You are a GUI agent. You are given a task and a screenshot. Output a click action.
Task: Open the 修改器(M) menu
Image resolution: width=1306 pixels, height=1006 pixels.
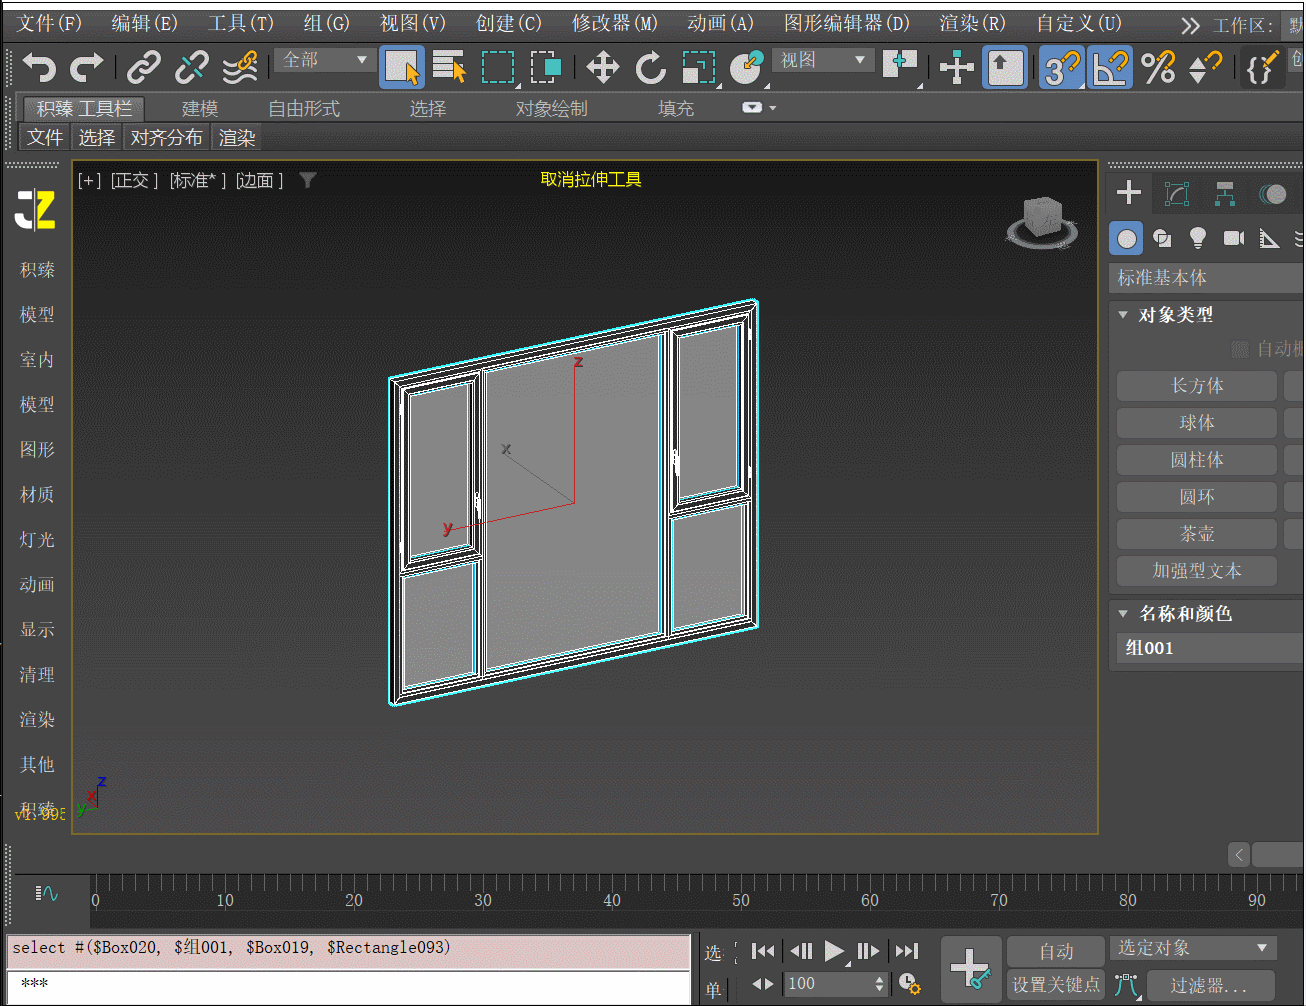coord(614,23)
